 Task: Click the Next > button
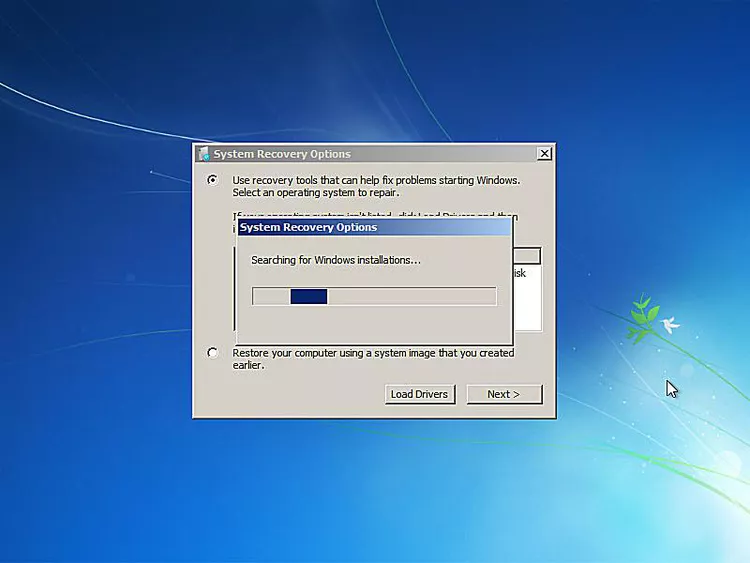504,394
